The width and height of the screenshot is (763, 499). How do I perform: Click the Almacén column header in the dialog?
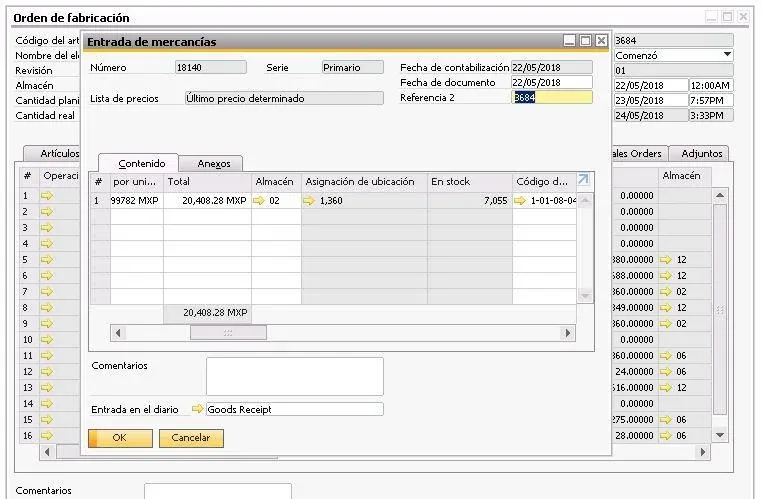pyautogui.click(x=276, y=182)
